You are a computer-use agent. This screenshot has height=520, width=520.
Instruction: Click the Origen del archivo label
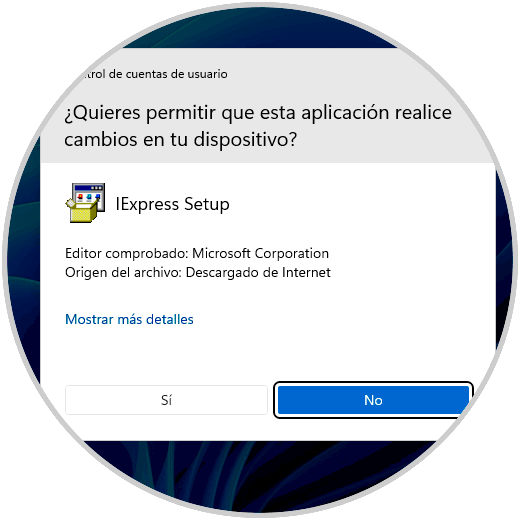click(123, 273)
